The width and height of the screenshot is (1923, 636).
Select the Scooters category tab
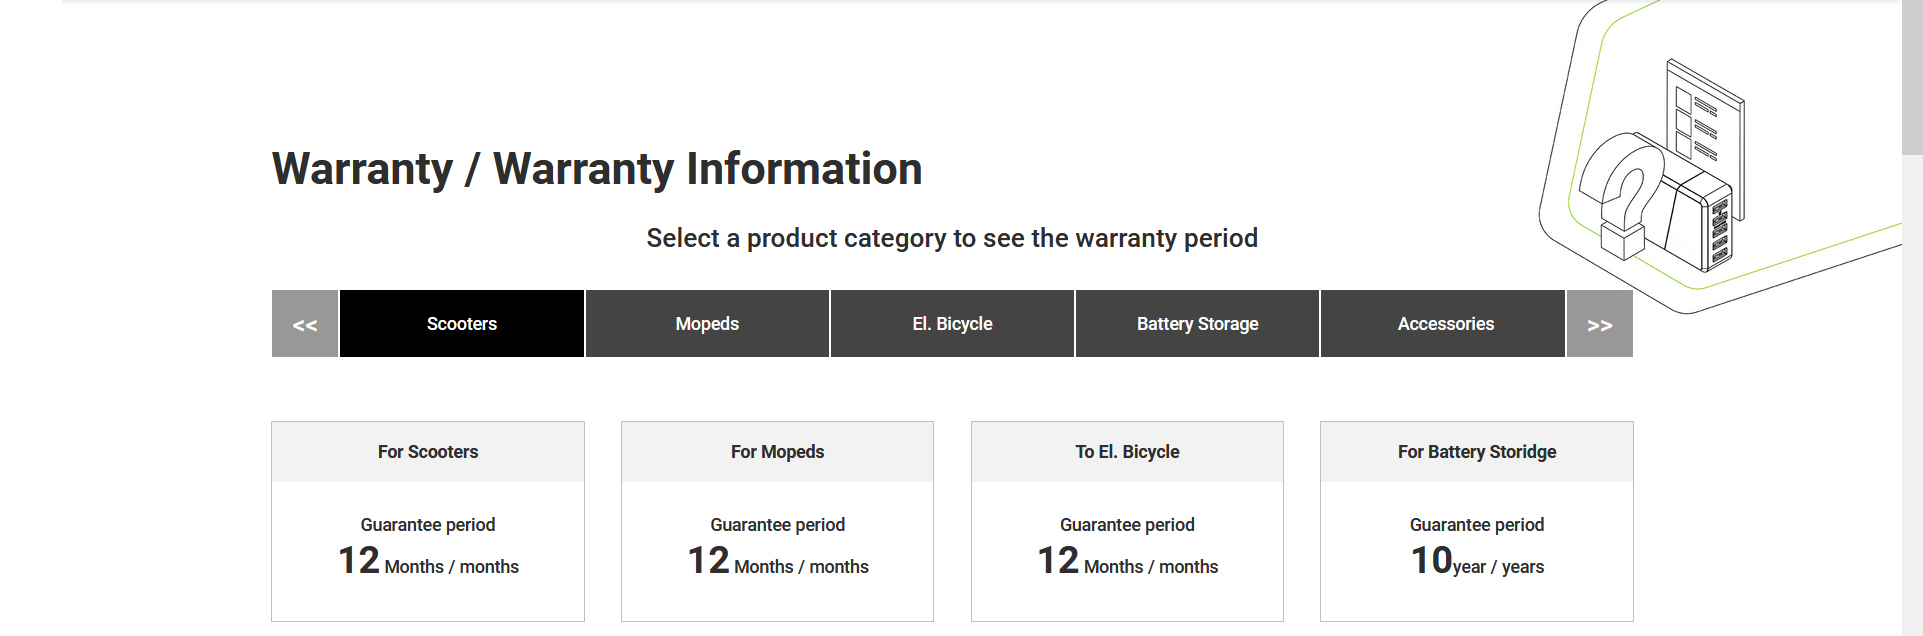tap(462, 324)
